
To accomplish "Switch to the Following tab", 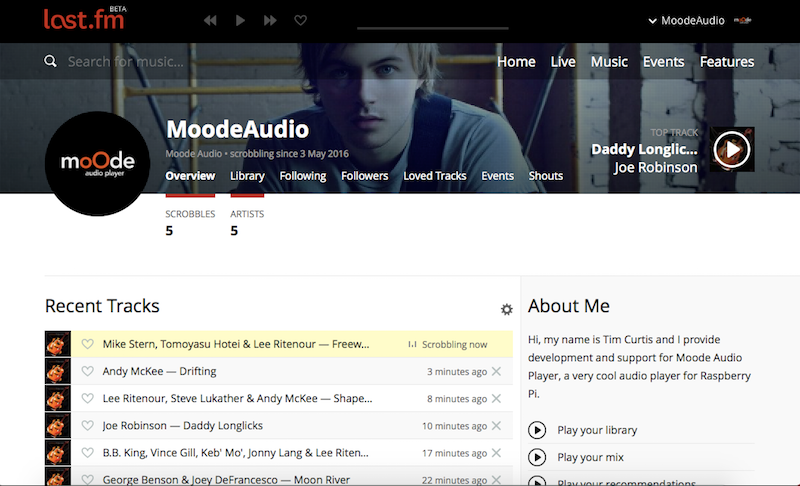I will (303, 176).
